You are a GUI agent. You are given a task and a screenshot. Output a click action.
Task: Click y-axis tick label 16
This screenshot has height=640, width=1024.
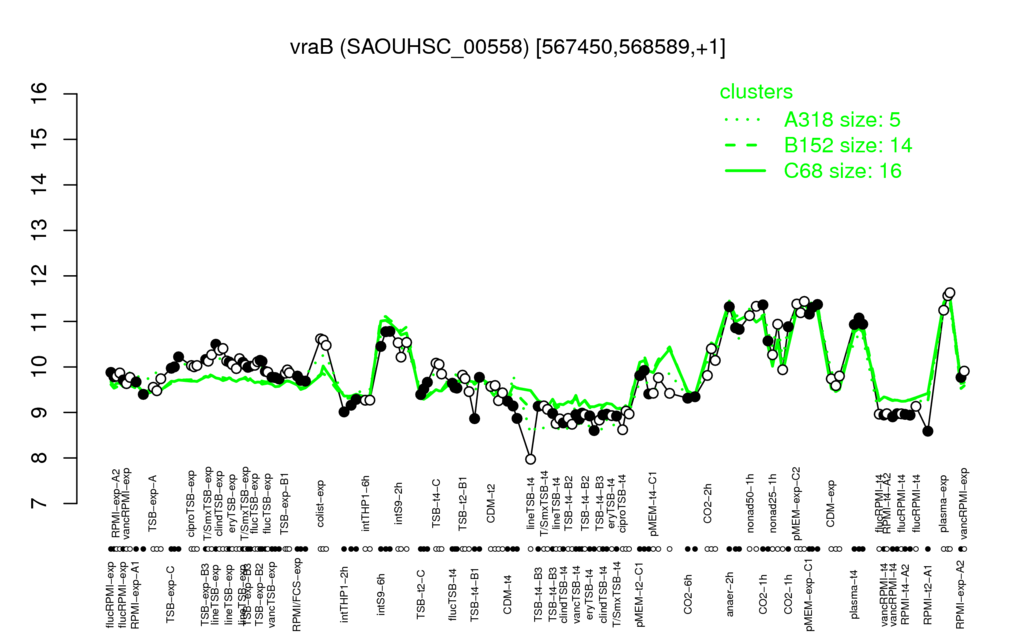click(x=40, y=94)
